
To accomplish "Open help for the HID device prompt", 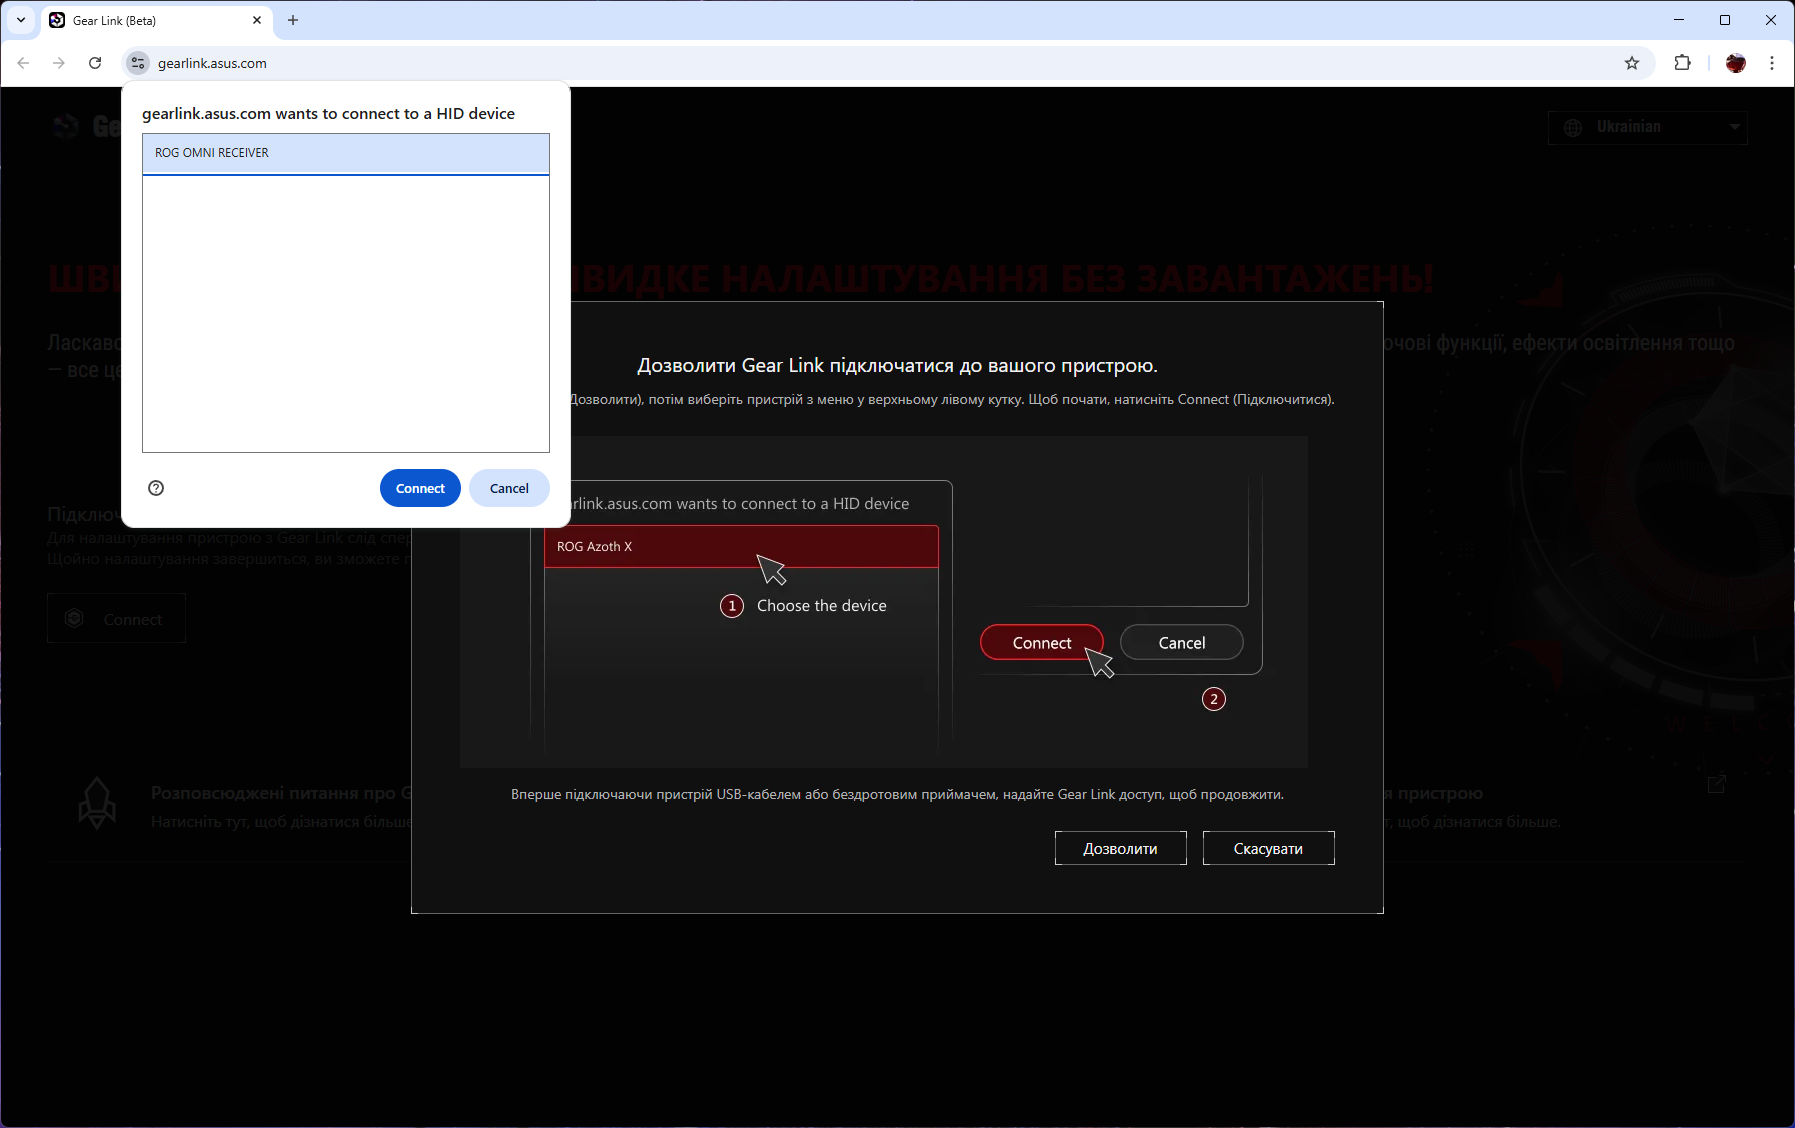I will [156, 488].
